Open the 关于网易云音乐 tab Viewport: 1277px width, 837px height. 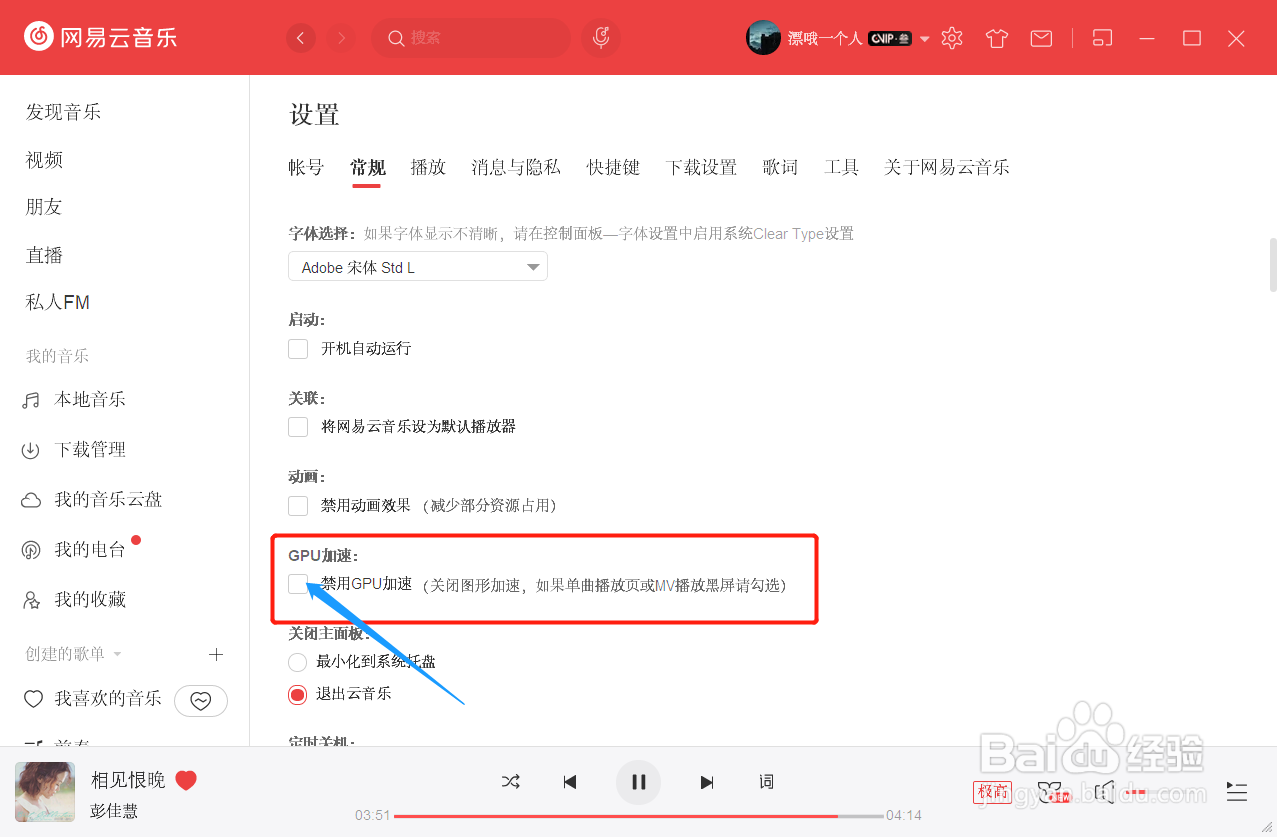click(947, 167)
